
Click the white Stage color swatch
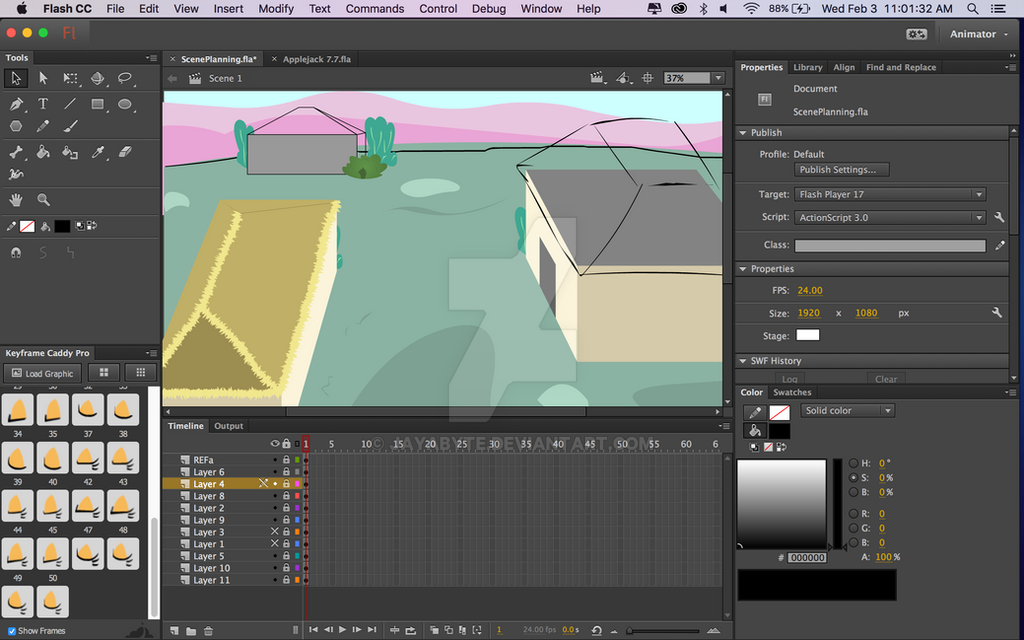[808, 335]
